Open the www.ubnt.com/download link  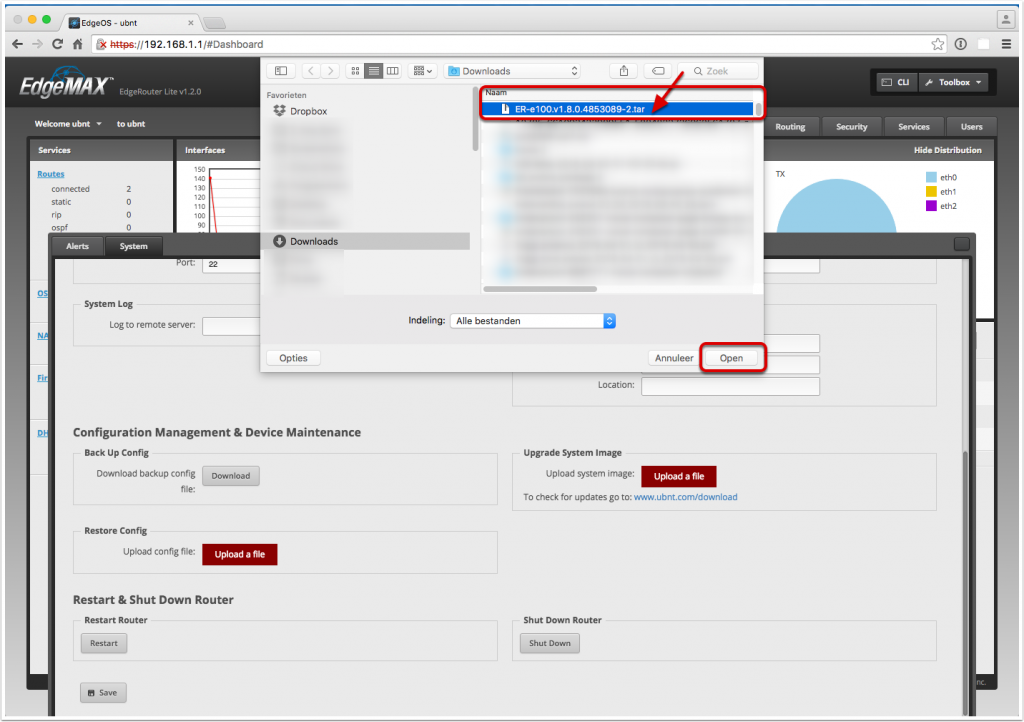686,497
